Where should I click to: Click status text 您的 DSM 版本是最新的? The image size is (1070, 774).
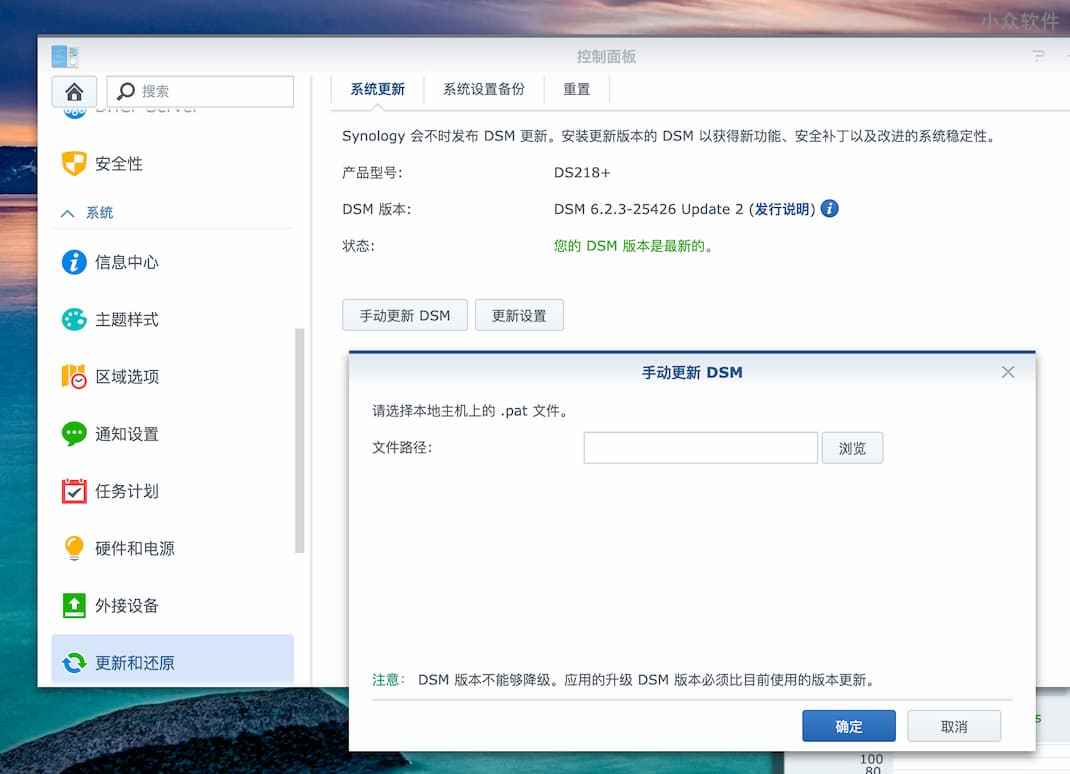(x=633, y=246)
